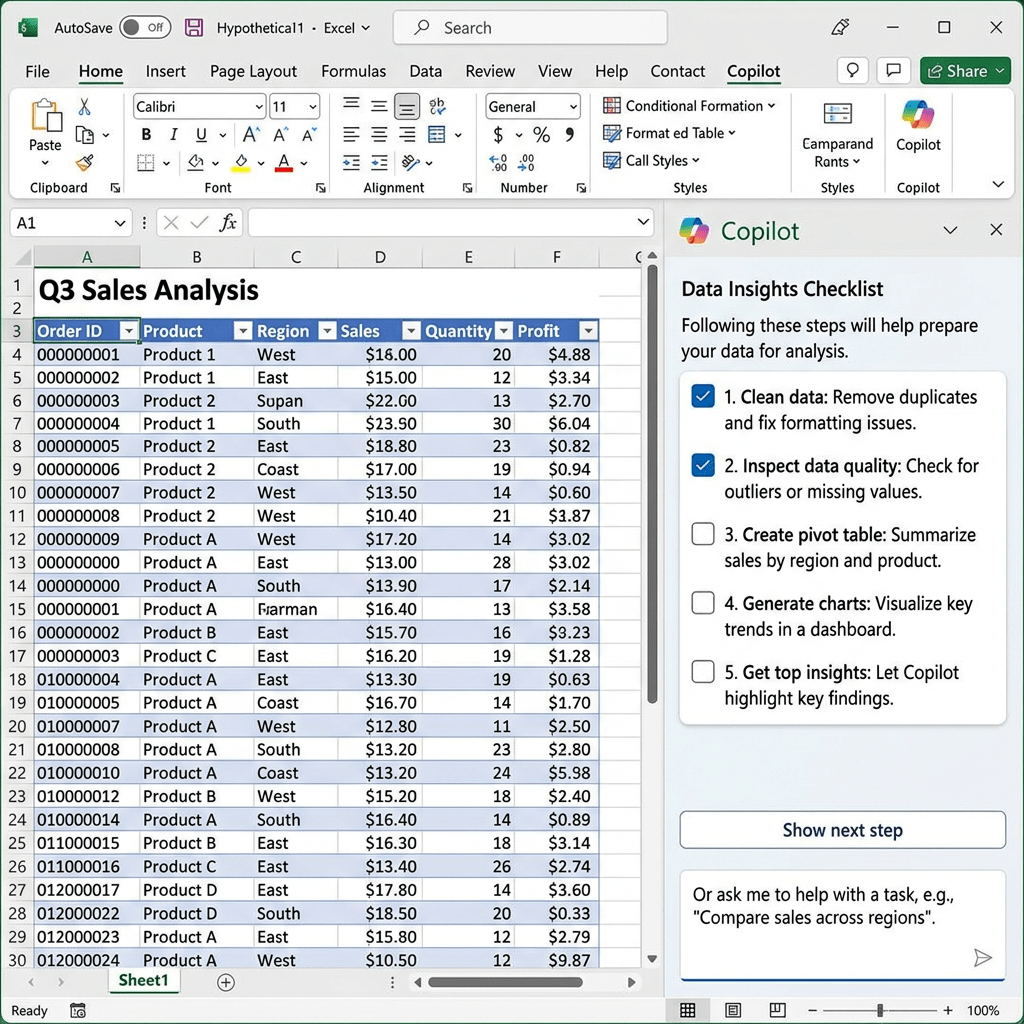Open the Region column filter
Viewport: 1024px width, 1024px height.
point(327,331)
